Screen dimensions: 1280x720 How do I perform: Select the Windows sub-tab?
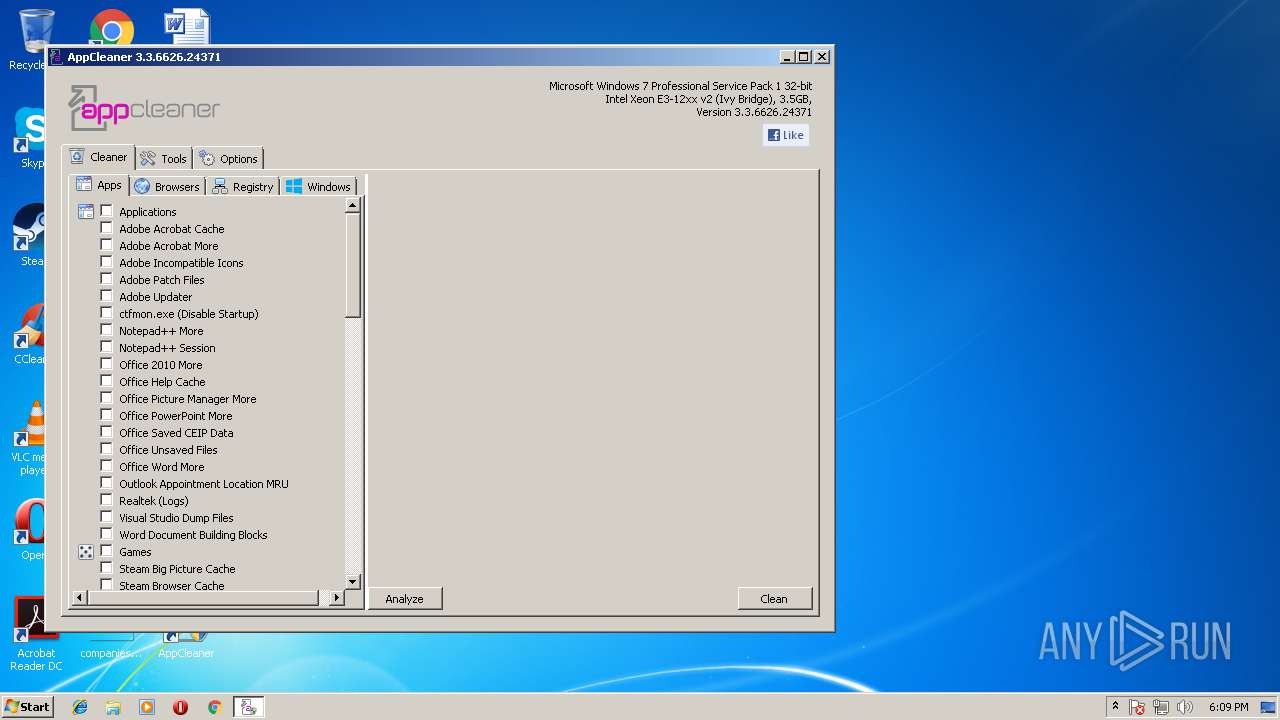tap(318, 187)
